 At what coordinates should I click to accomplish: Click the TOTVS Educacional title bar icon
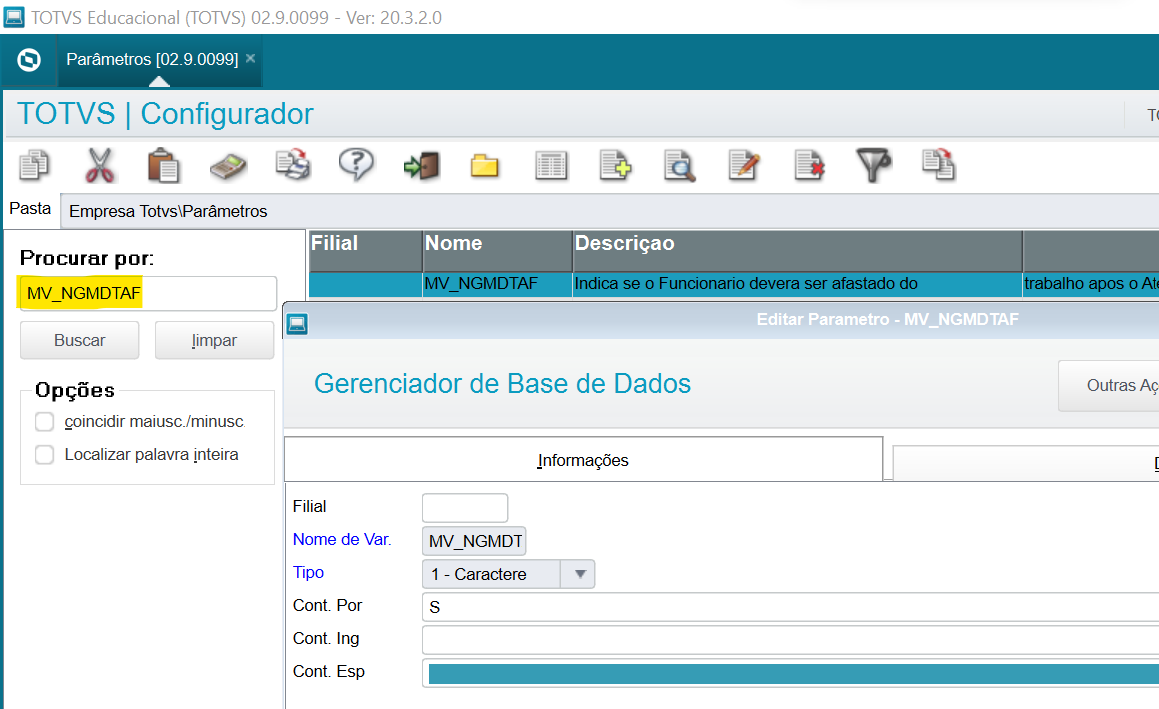click(x=14, y=16)
